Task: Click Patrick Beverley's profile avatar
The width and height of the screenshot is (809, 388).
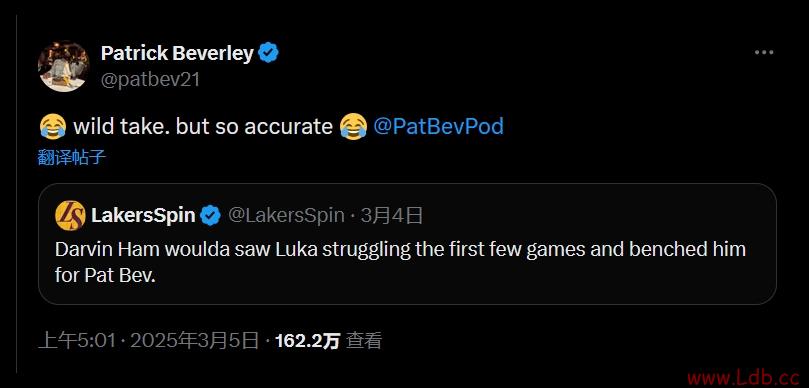Action: (63, 66)
